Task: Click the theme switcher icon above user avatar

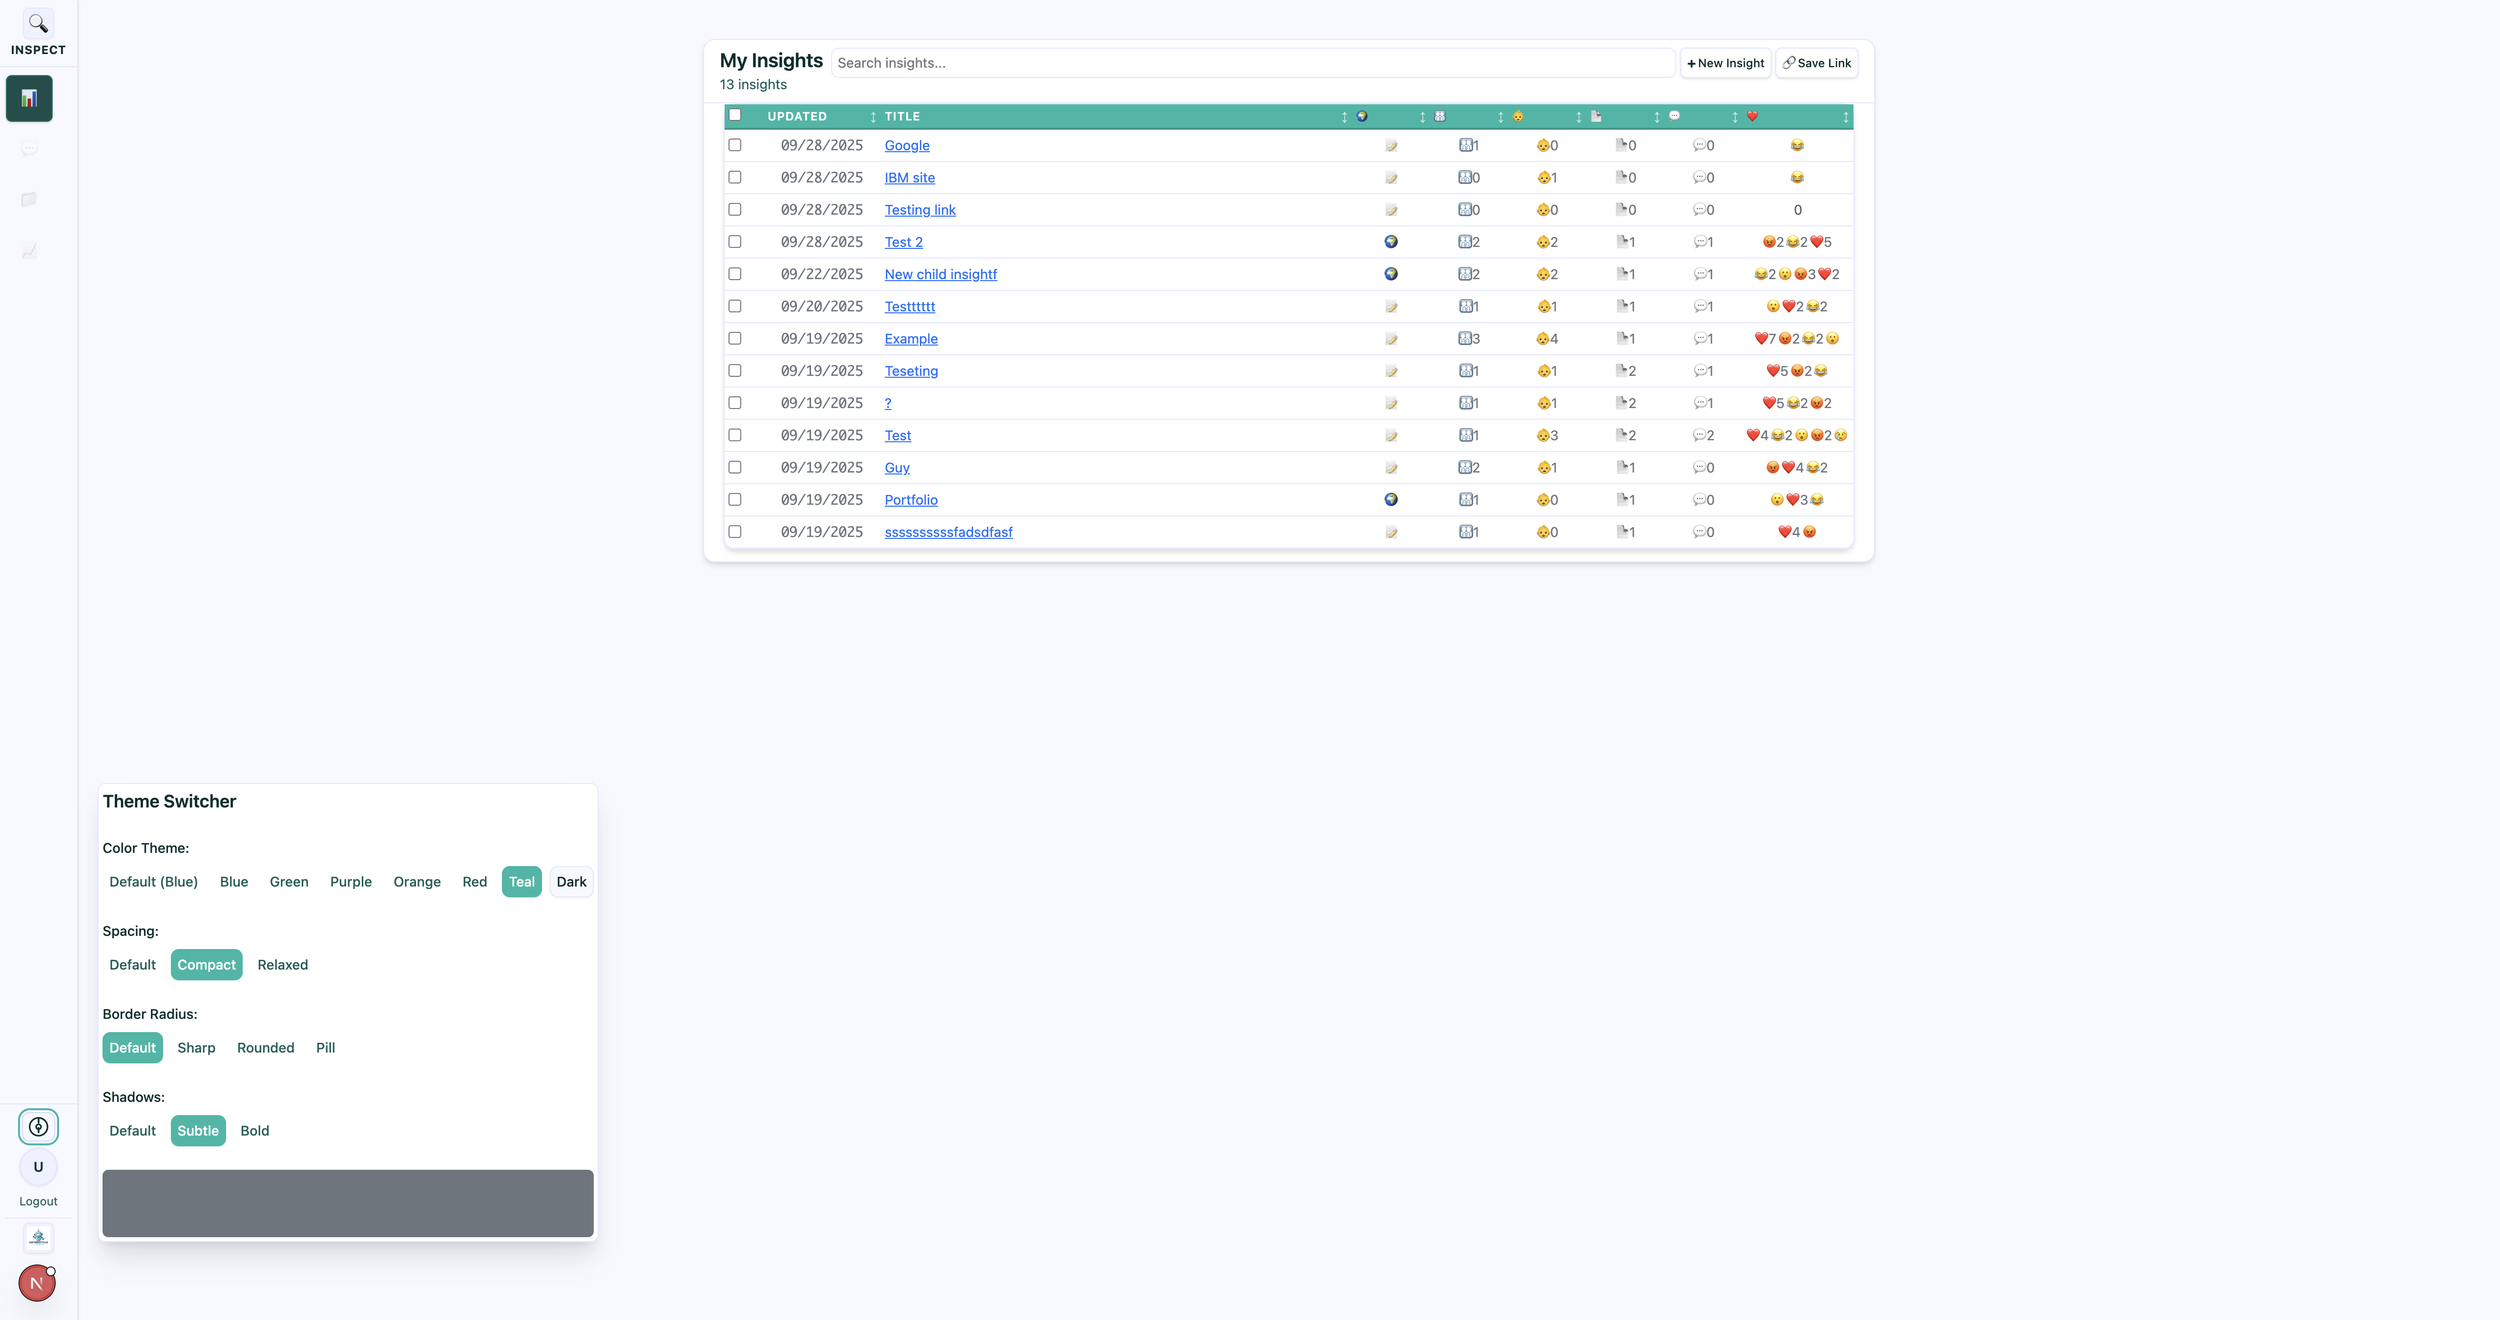Action: coord(38,1127)
